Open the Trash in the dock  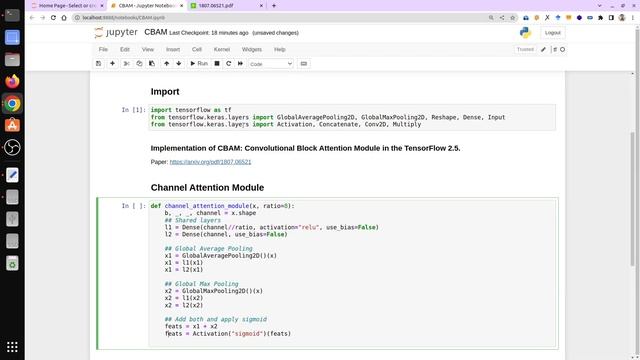12,263
